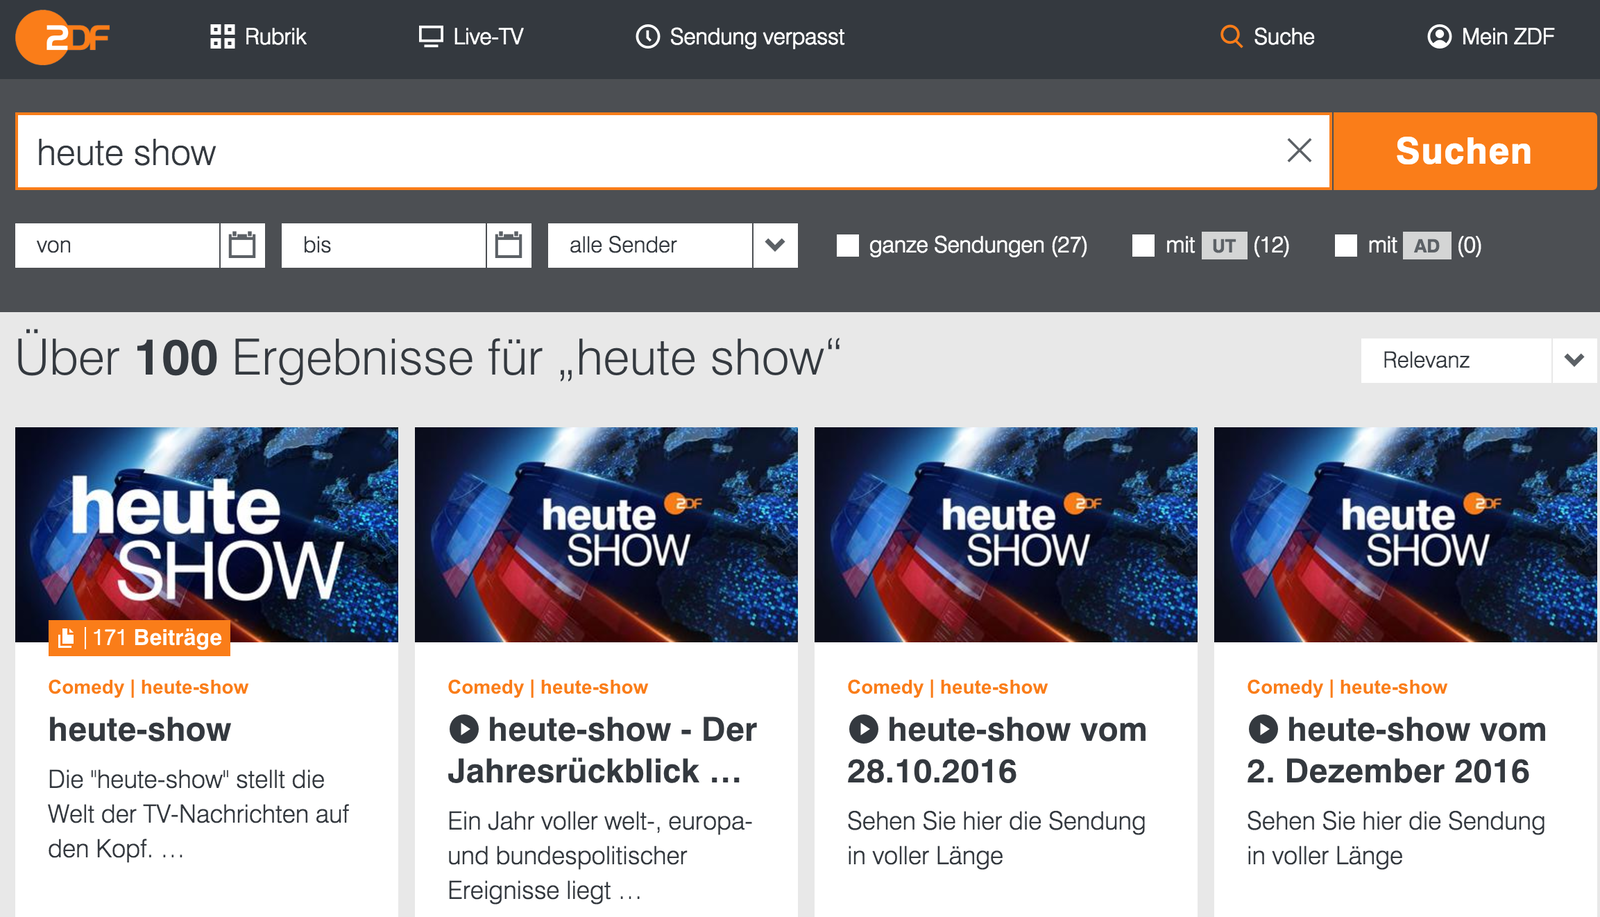The height and width of the screenshot is (917, 1600).
Task: Click the AD audio description badge
Action: tap(1427, 246)
